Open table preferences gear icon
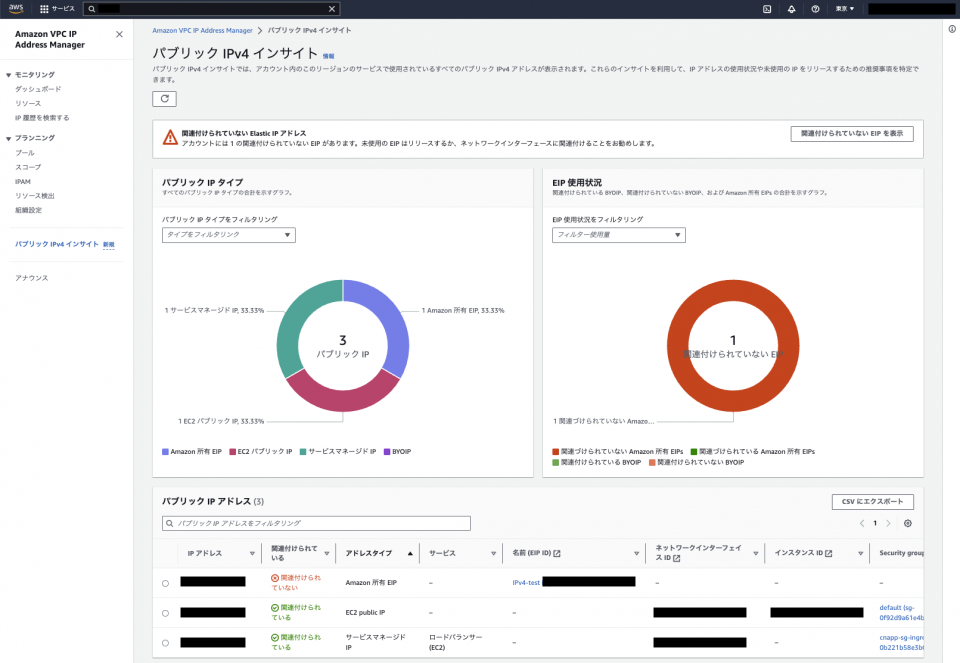Image resolution: width=960 pixels, height=663 pixels. (x=907, y=523)
